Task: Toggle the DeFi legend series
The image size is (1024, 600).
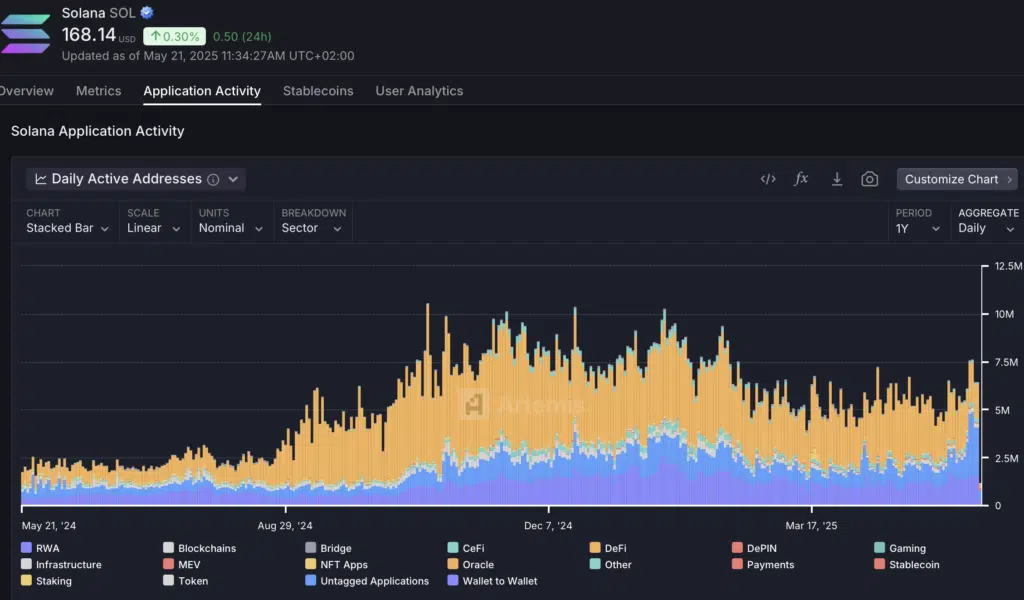Action: click(608, 548)
